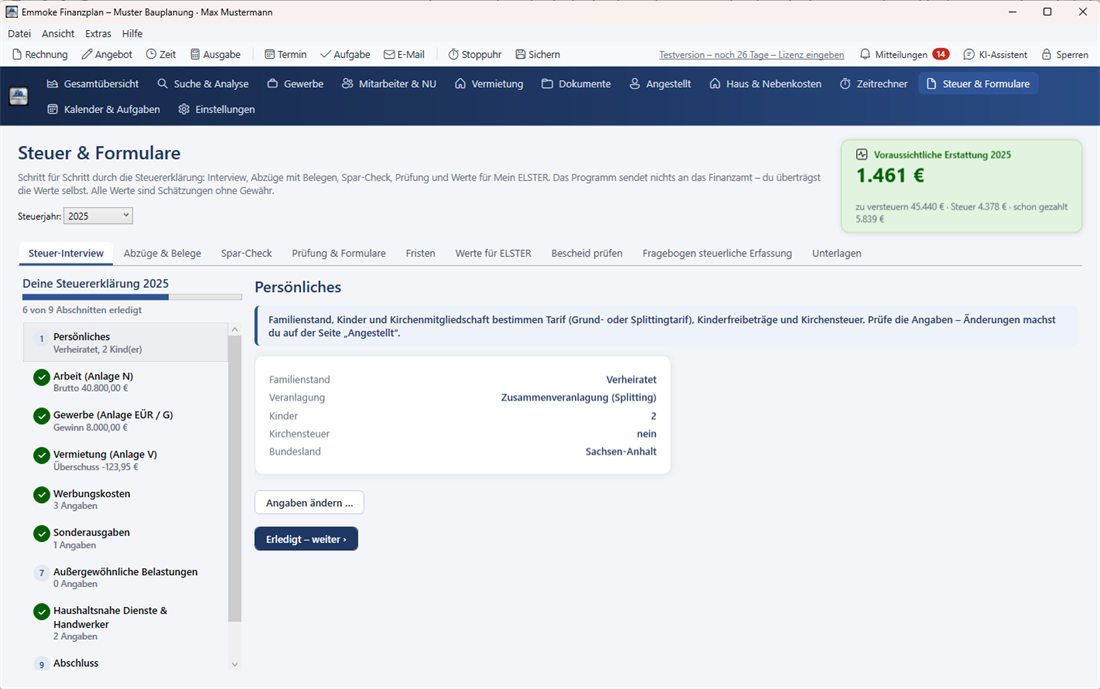The height and width of the screenshot is (689, 1100).
Task: Save a backup with Sichern
Action: pyautogui.click(x=537, y=54)
